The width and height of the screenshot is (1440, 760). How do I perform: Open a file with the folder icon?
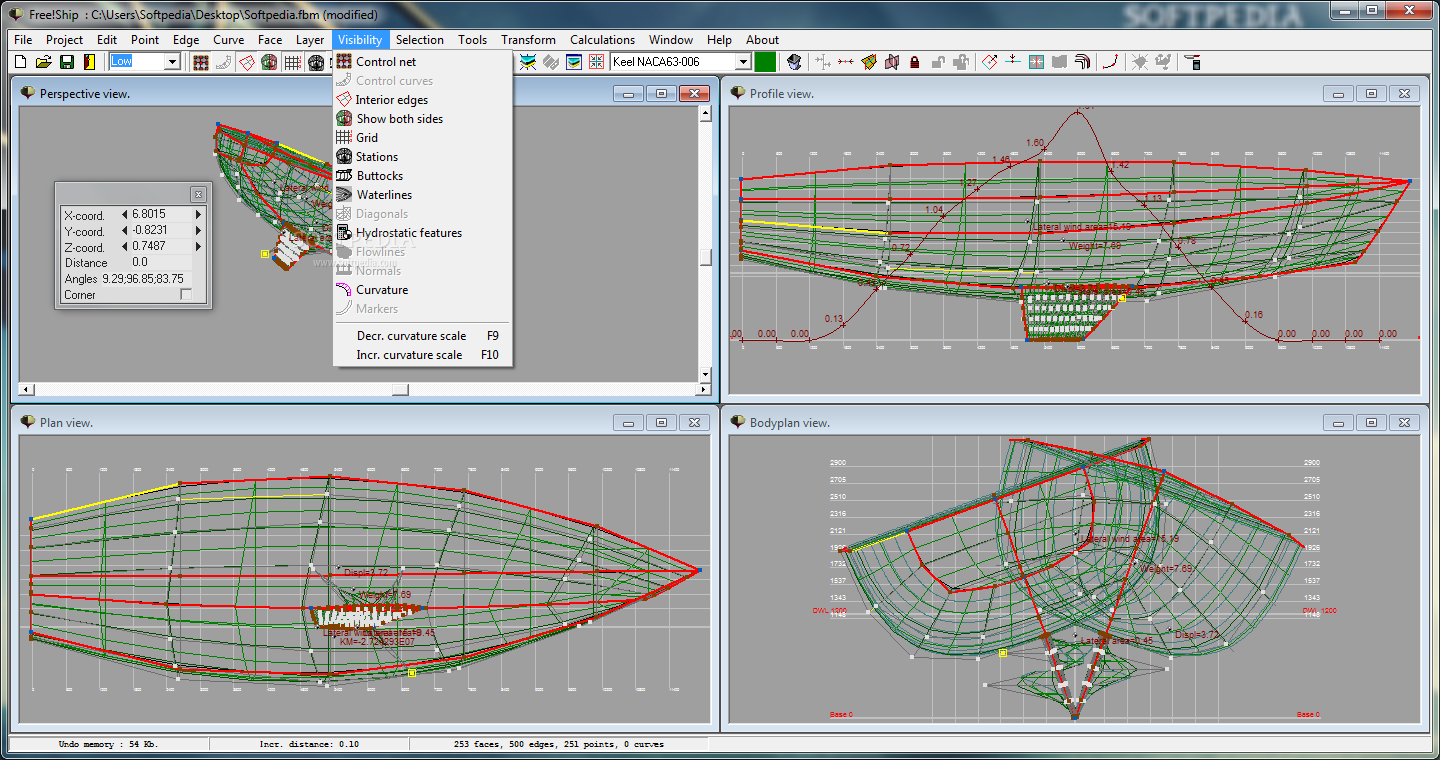(x=44, y=62)
